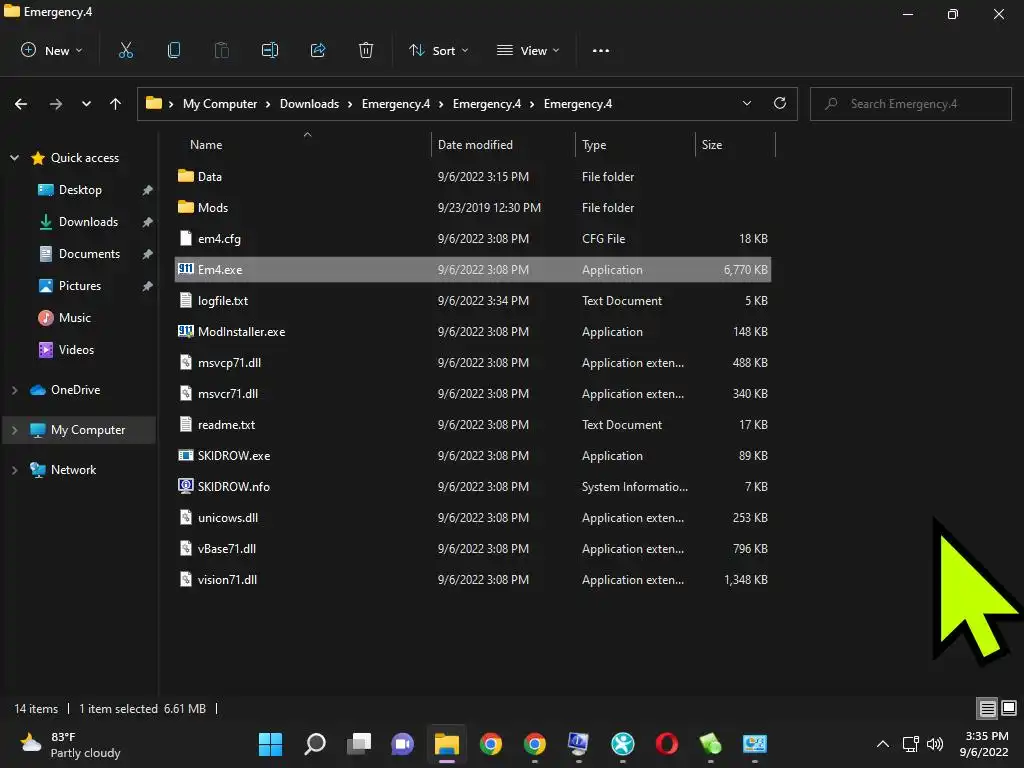Click the Share icon in toolbar
Viewport: 1024px width, 768px height.
coord(318,50)
